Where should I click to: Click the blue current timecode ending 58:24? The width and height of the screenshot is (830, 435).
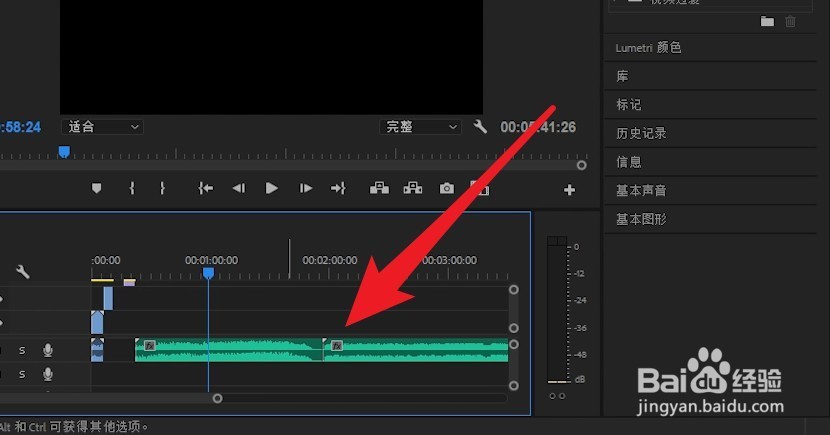click(x=21, y=127)
